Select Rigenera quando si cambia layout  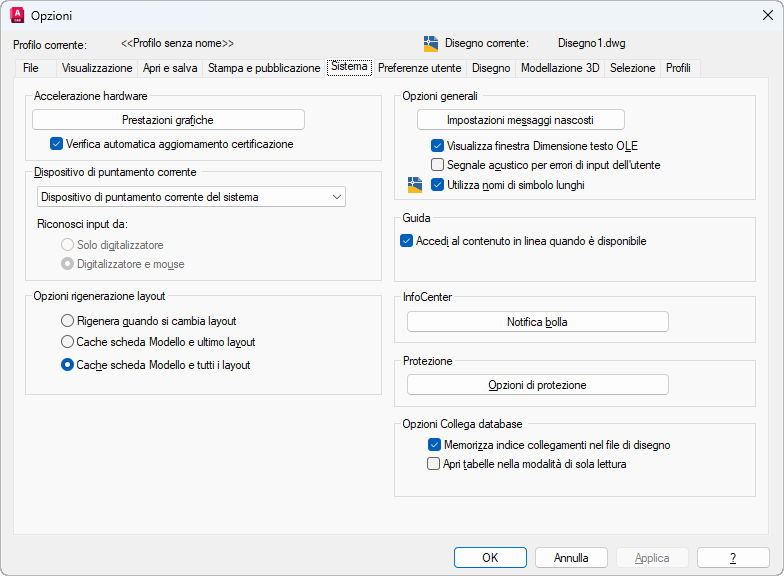tap(68, 321)
